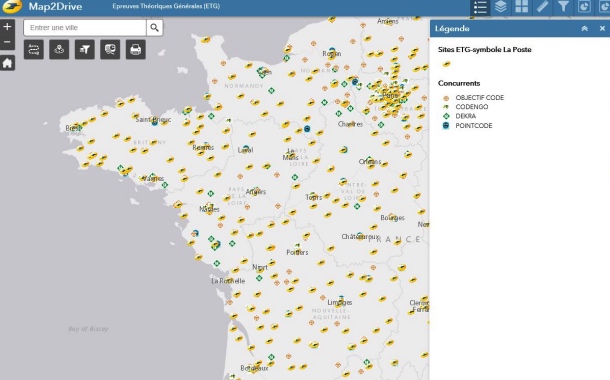Zoom in on the map
Image resolution: width=610 pixels, height=380 pixels.
(7, 27)
